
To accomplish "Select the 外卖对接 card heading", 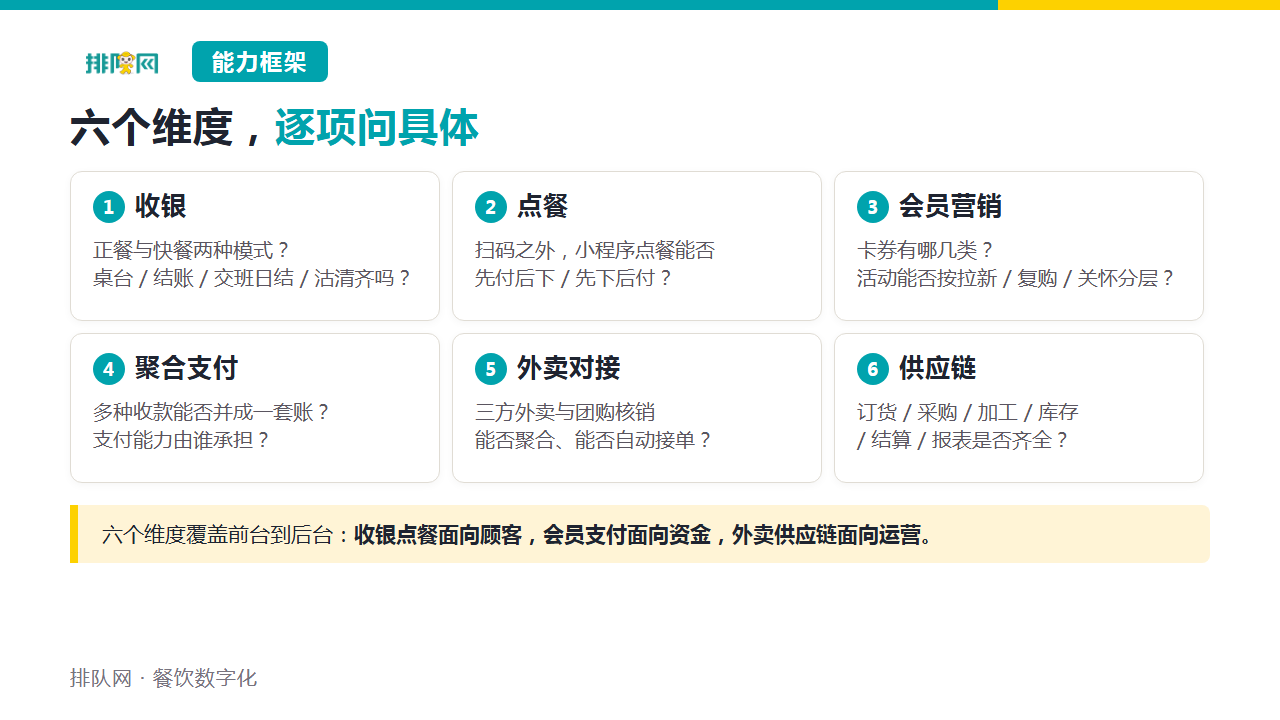I will (x=569, y=369).
